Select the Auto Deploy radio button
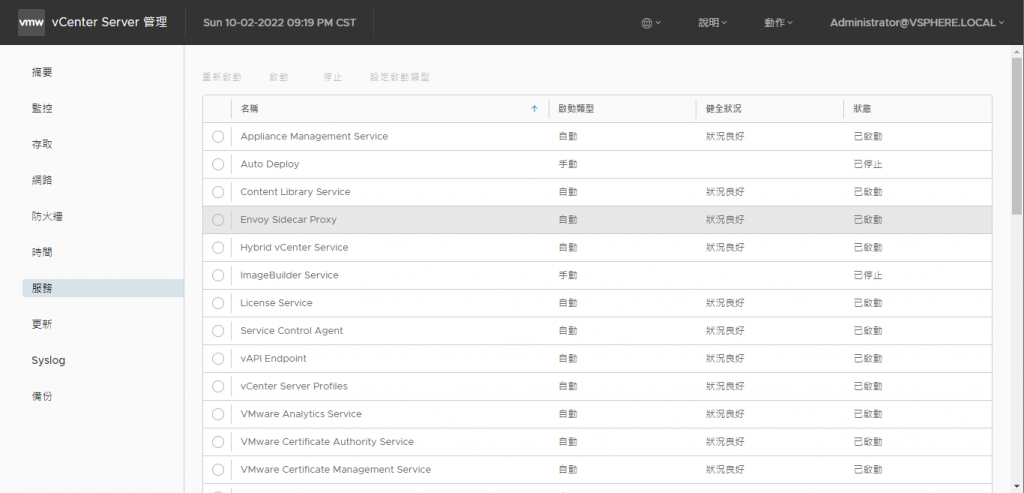This screenshot has width=1024, height=493. (218, 165)
